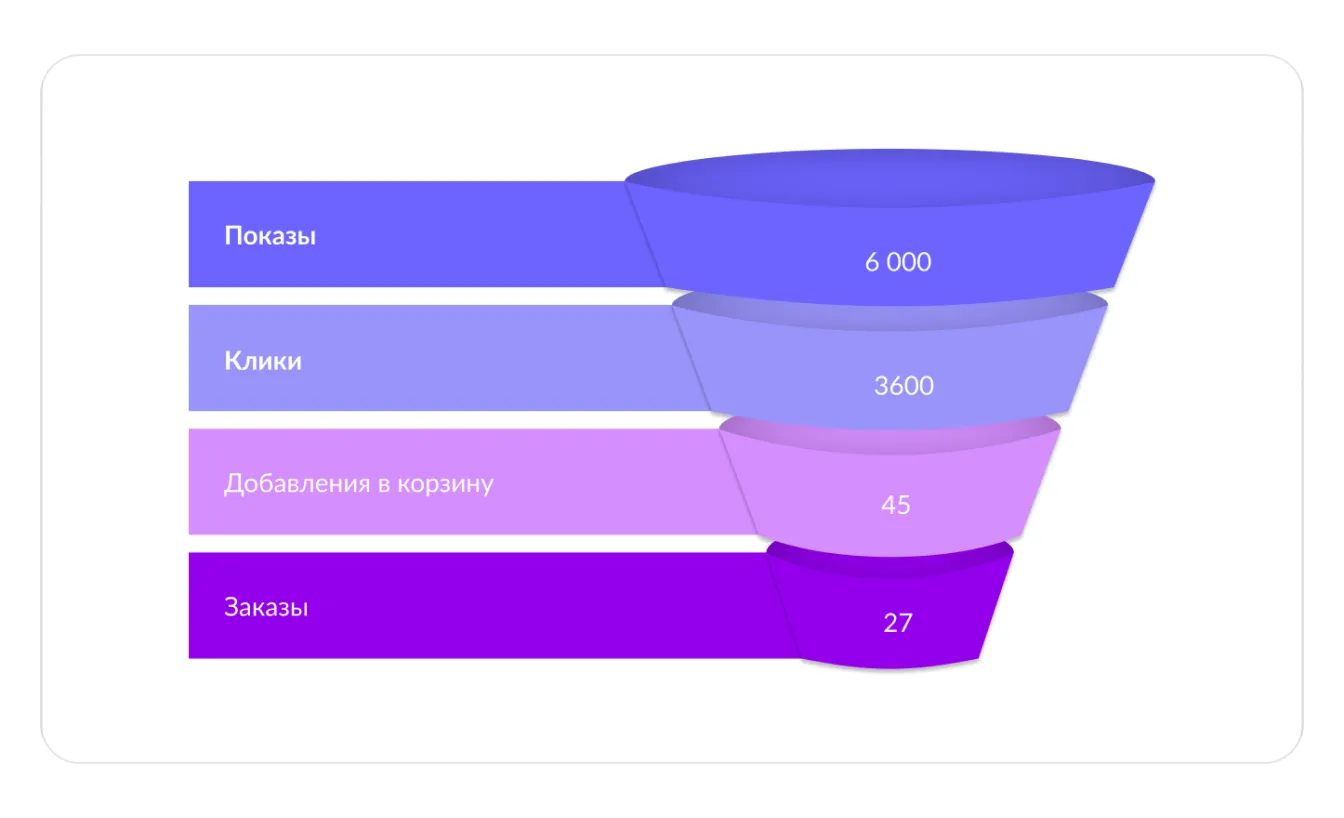The width and height of the screenshot is (1344, 818).
Task: Click the dark elliptical top of the funnel
Action: pos(890,180)
